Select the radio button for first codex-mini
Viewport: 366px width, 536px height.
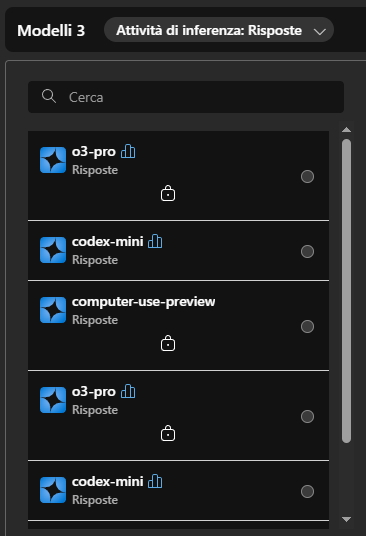[307, 251]
